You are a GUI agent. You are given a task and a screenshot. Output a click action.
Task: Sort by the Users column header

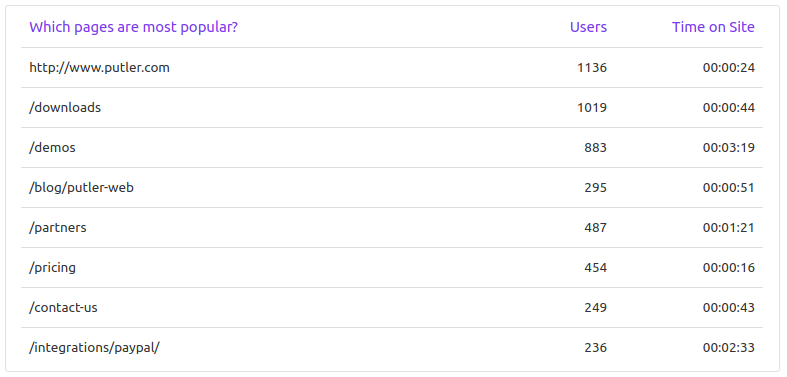(588, 27)
